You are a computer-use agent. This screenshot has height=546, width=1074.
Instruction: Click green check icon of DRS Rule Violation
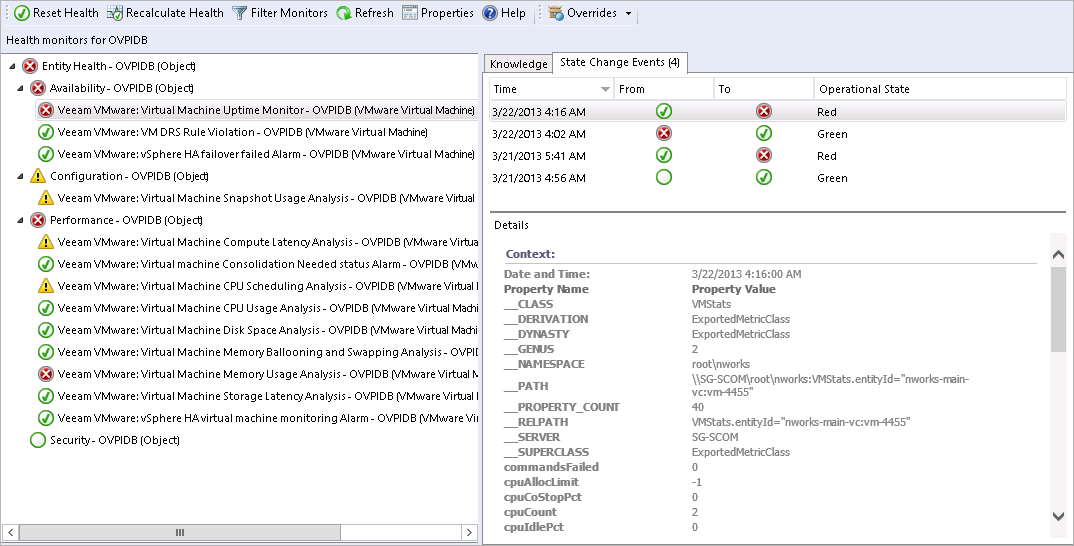(46, 132)
